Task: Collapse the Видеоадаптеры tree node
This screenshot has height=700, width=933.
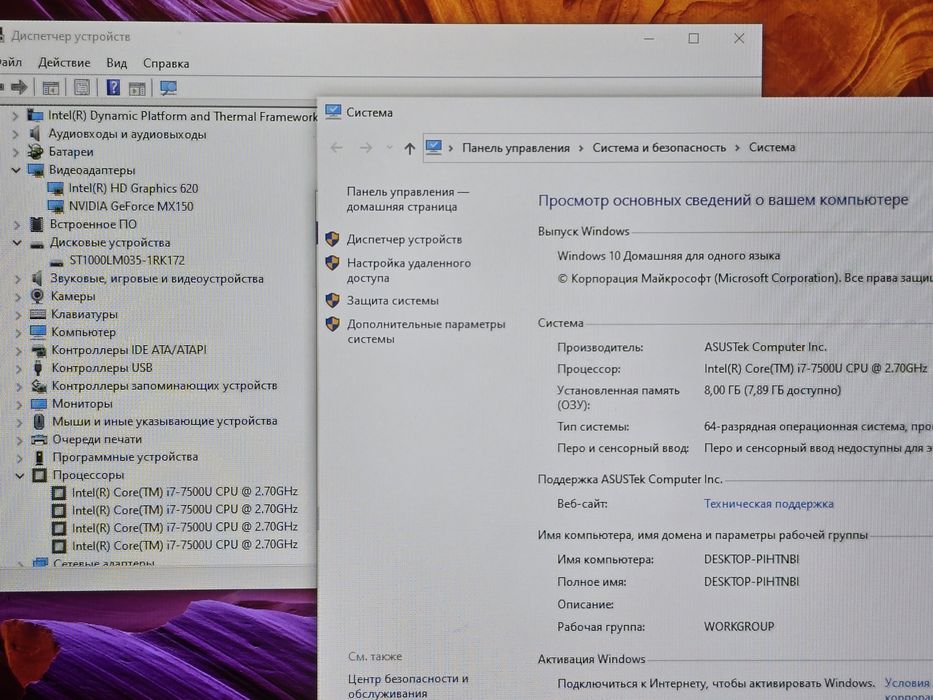Action: pyautogui.click(x=16, y=170)
